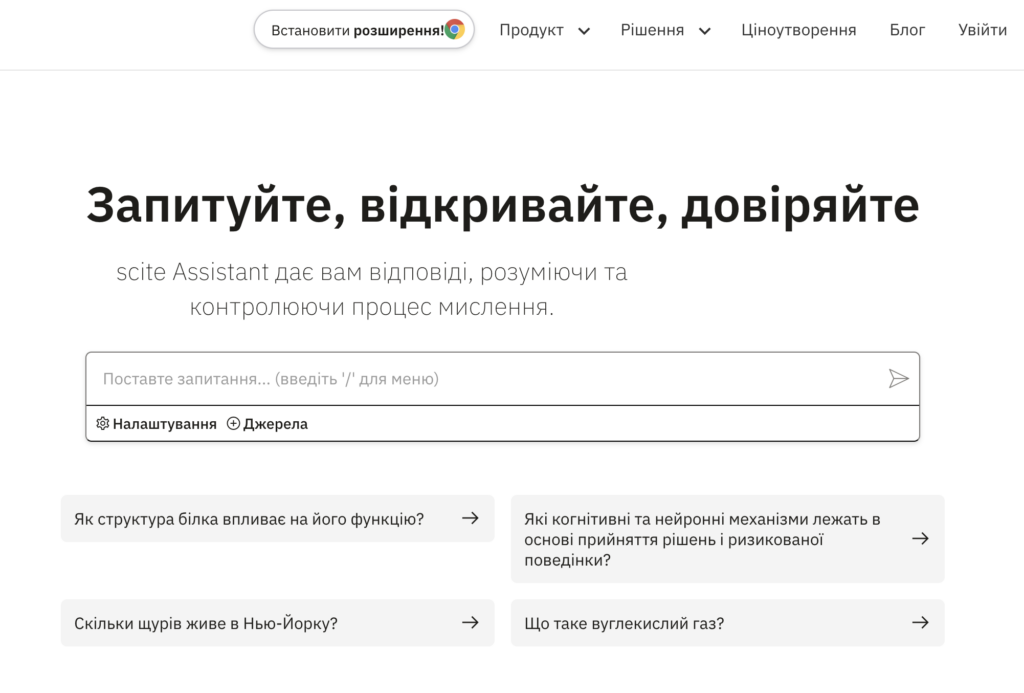This screenshot has width=1024, height=693.
Task: Select the Джерела sources option
Action: [x=275, y=424]
